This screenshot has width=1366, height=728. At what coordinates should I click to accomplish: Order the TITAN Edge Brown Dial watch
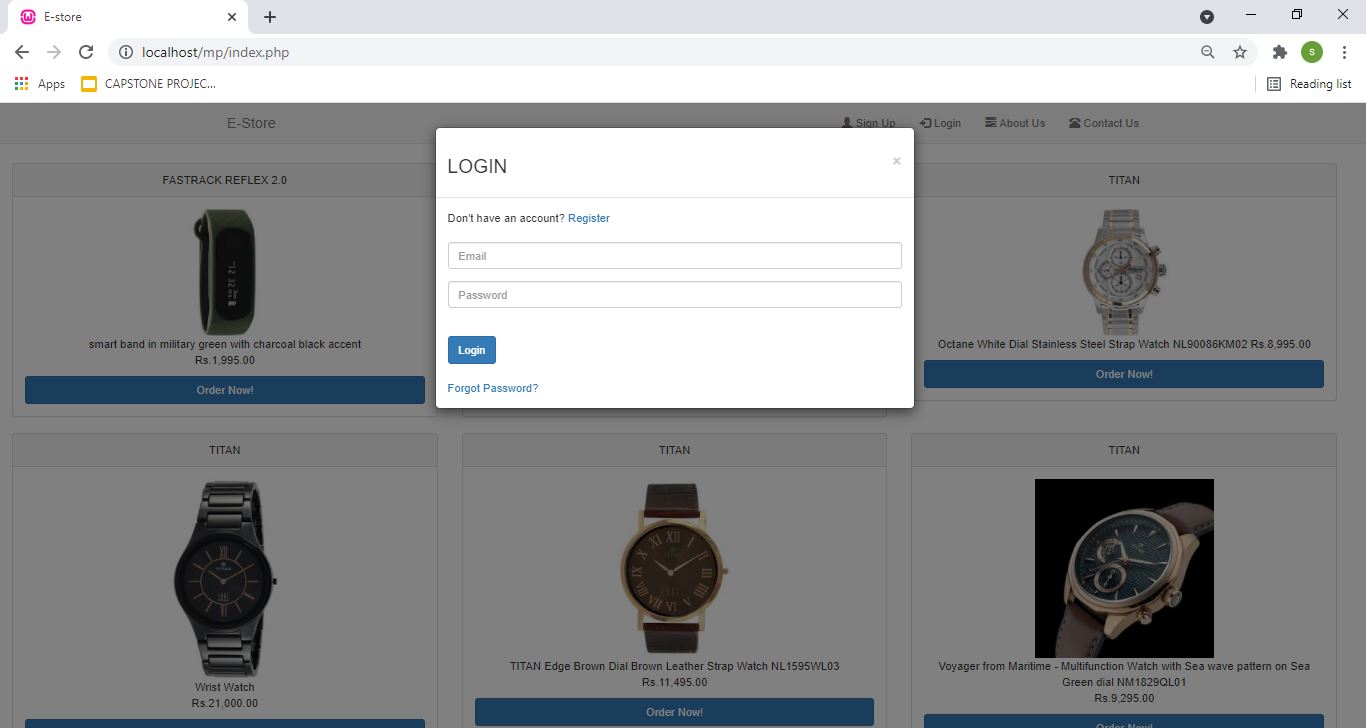tap(674, 712)
